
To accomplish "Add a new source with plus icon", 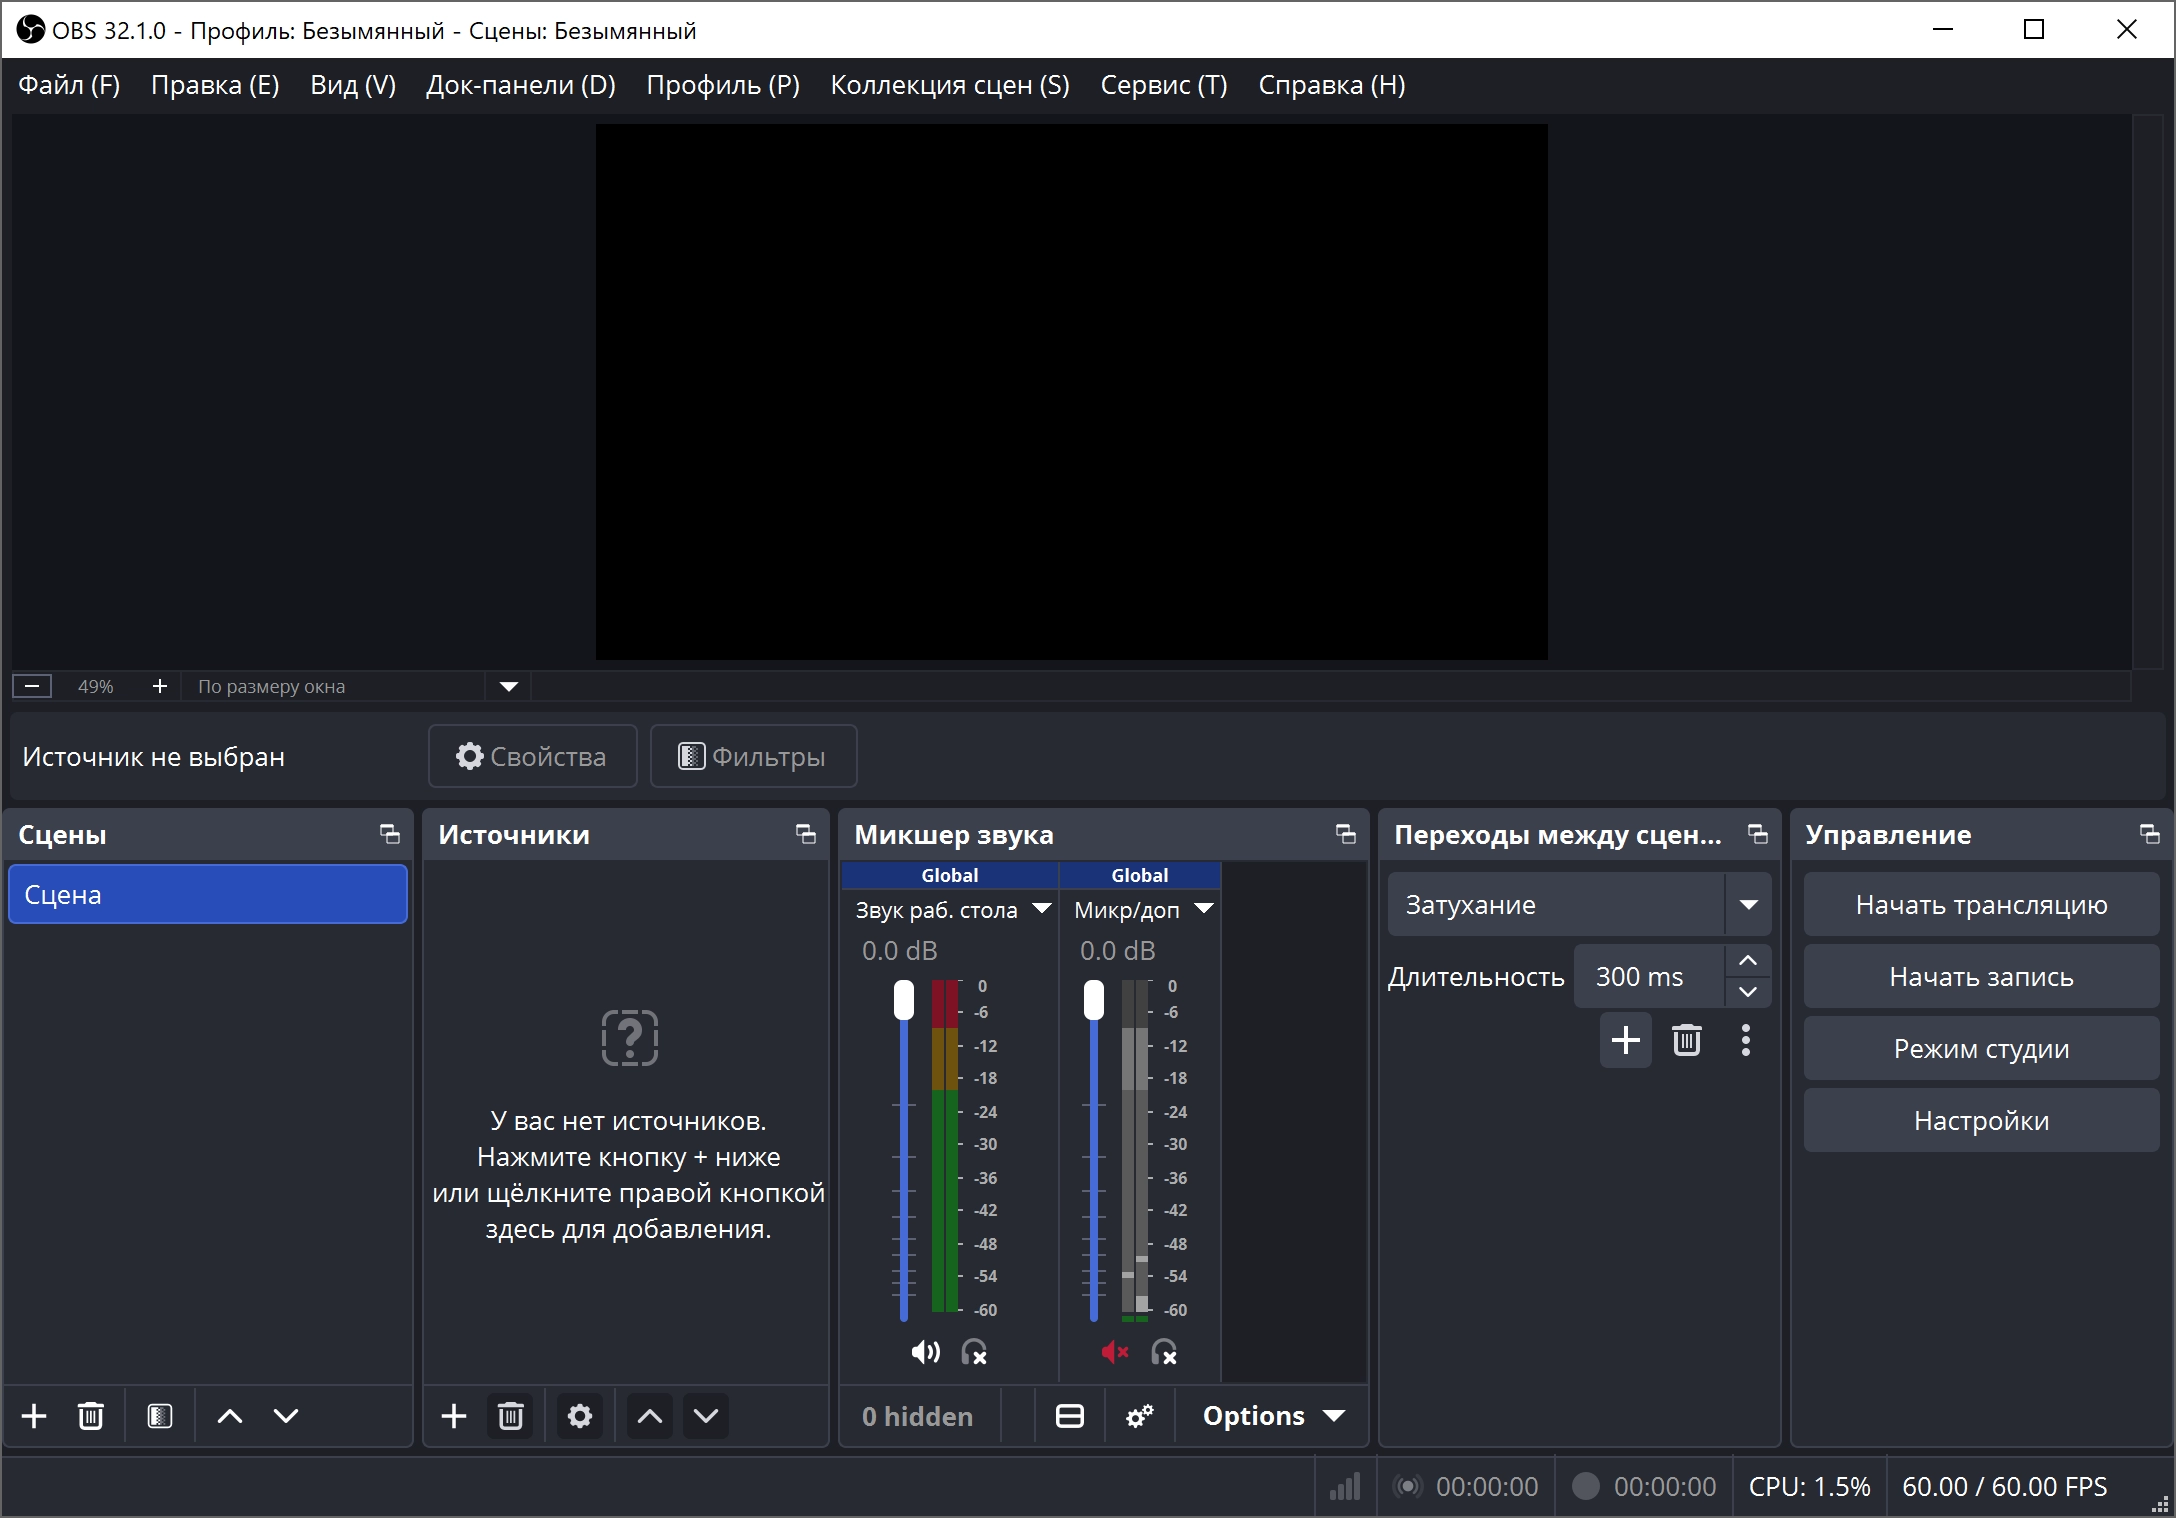I will 454,1416.
